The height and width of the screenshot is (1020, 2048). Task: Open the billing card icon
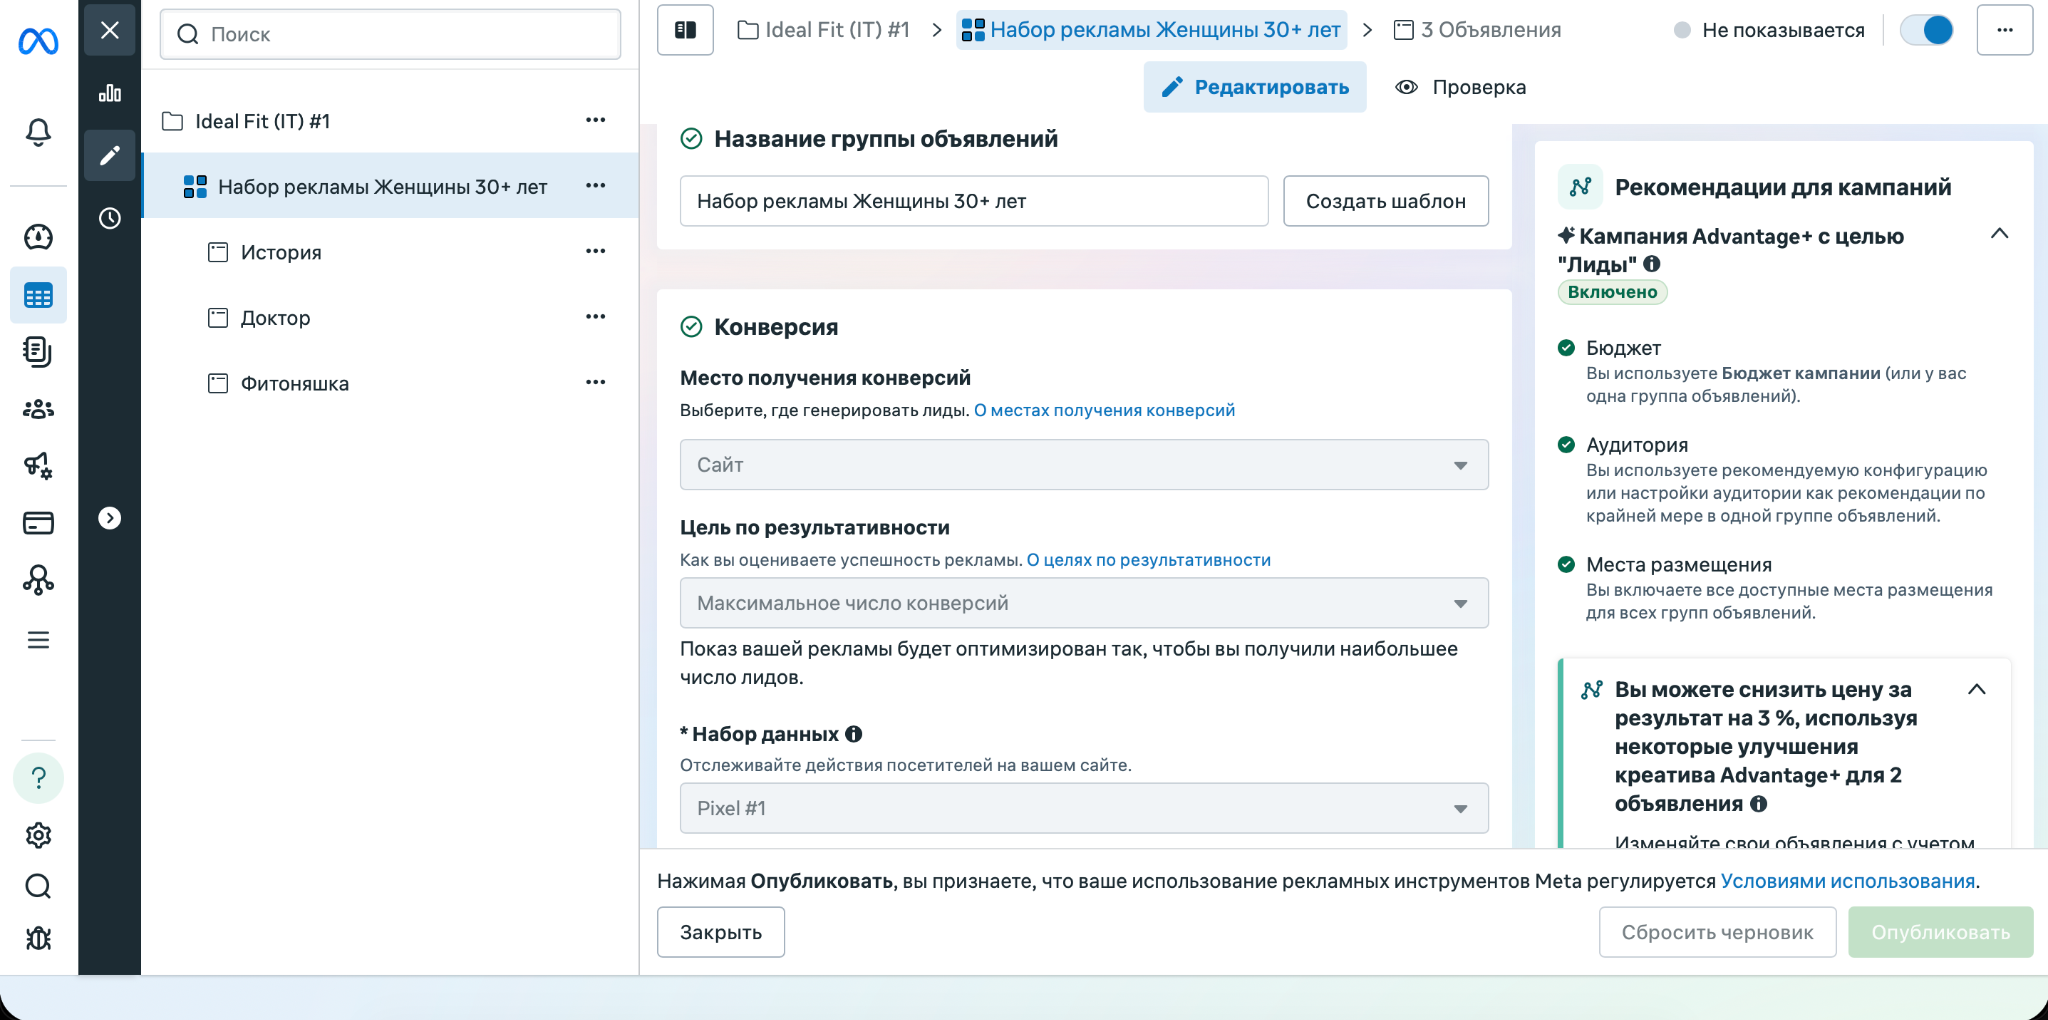click(x=38, y=523)
